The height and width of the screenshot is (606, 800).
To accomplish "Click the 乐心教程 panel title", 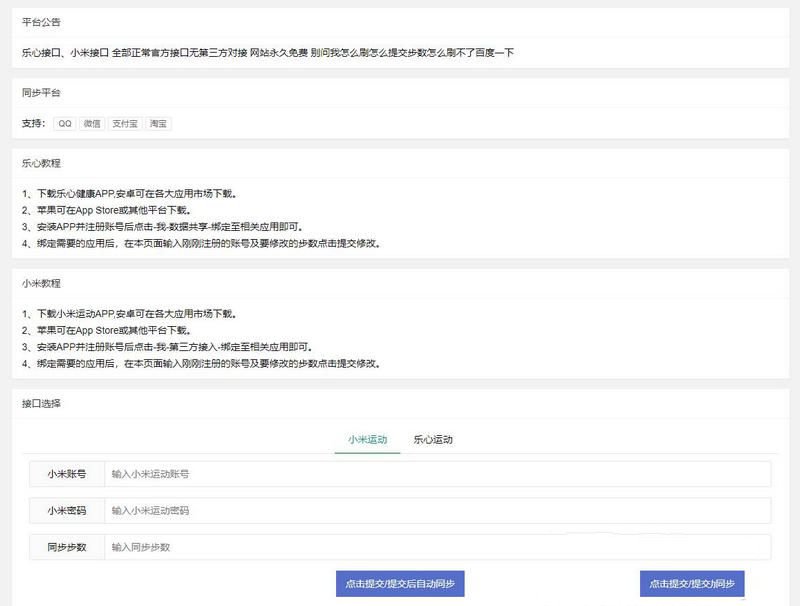I will point(41,162).
